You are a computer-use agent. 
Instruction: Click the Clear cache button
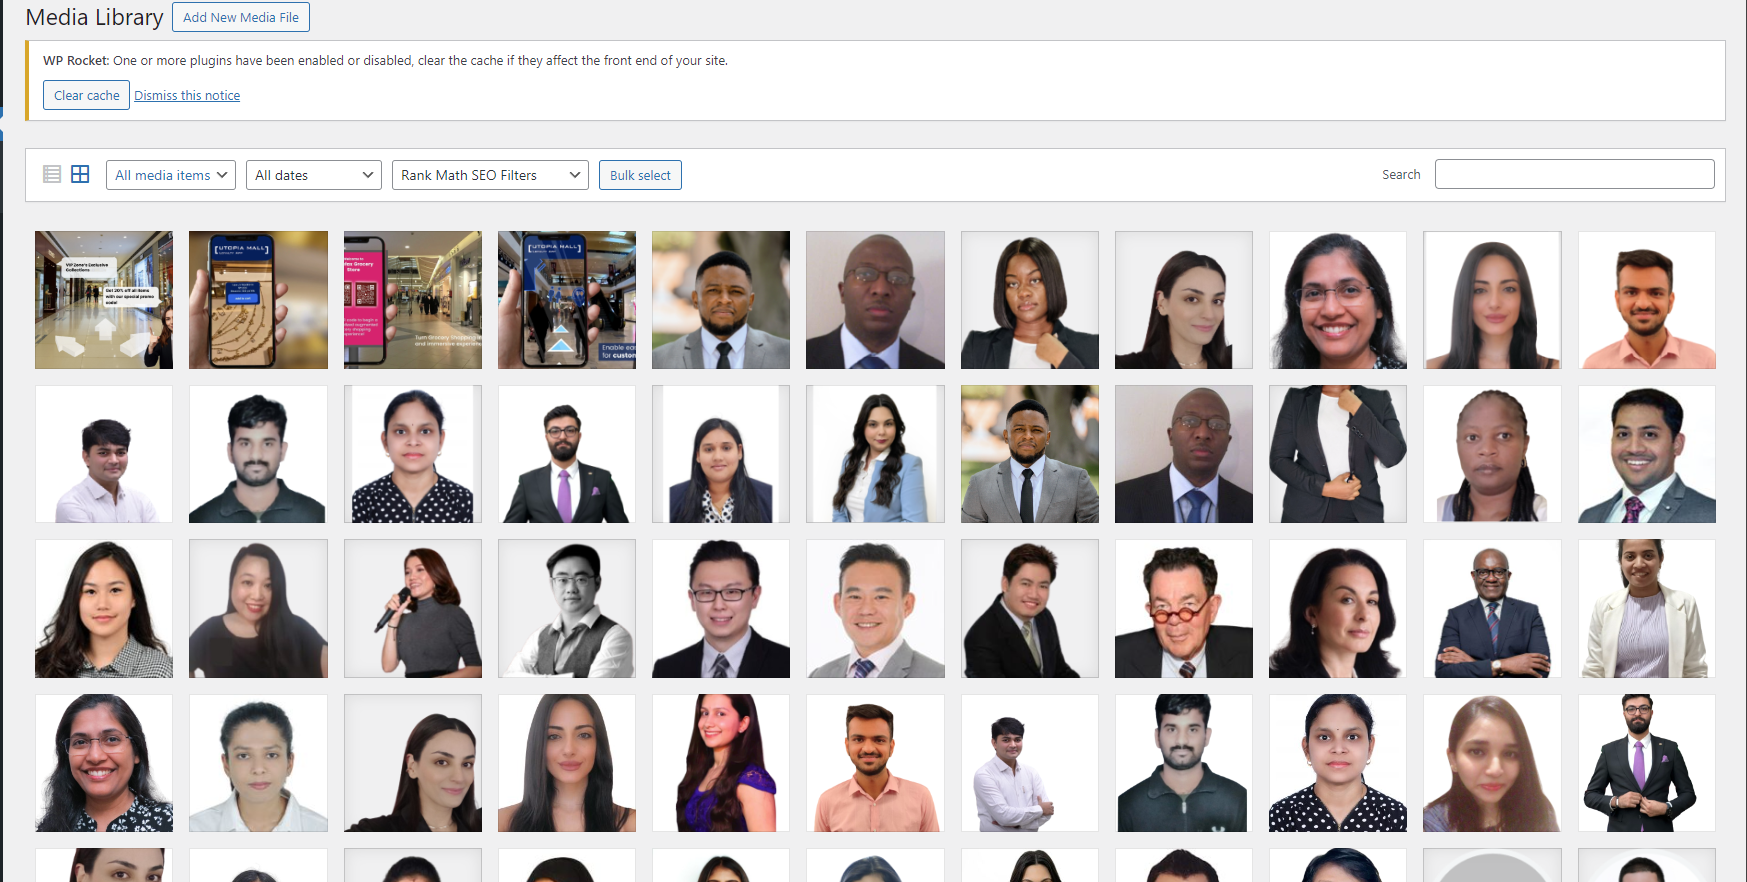click(86, 95)
